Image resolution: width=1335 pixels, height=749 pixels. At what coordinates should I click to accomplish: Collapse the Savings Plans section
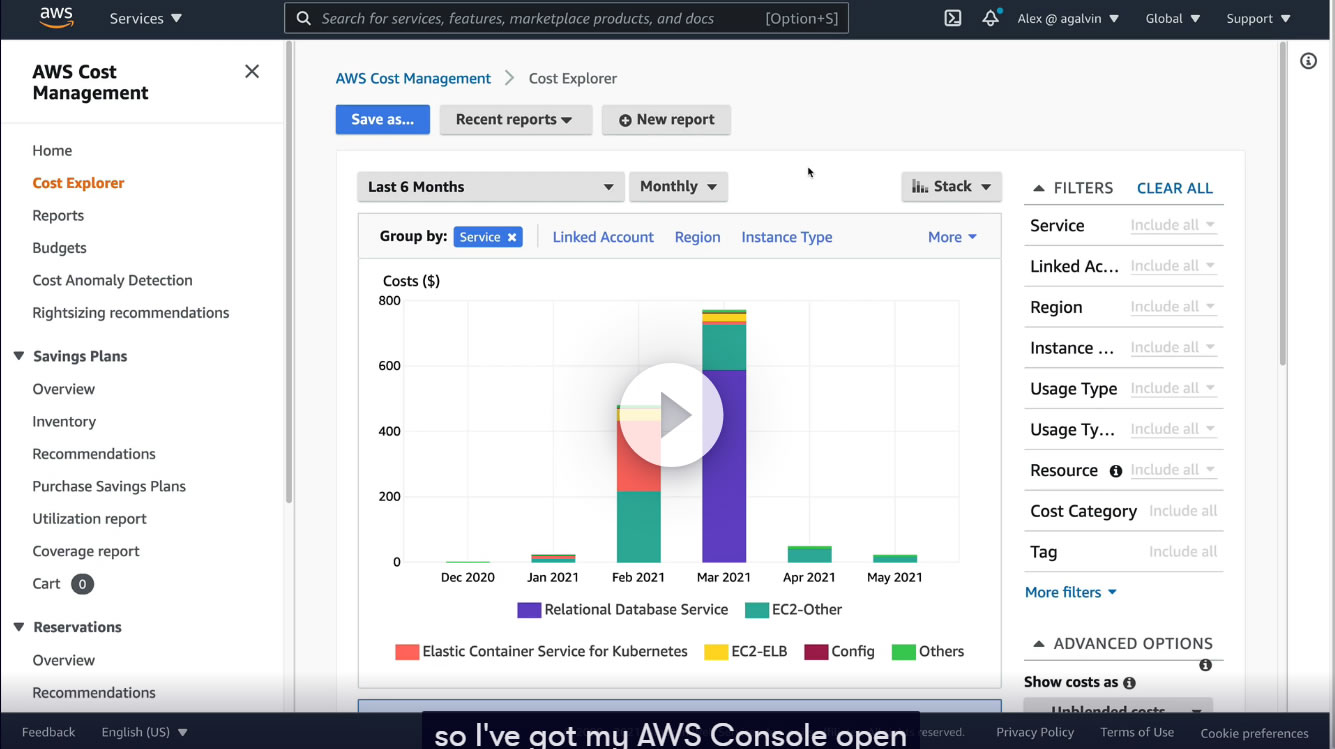point(19,356)
